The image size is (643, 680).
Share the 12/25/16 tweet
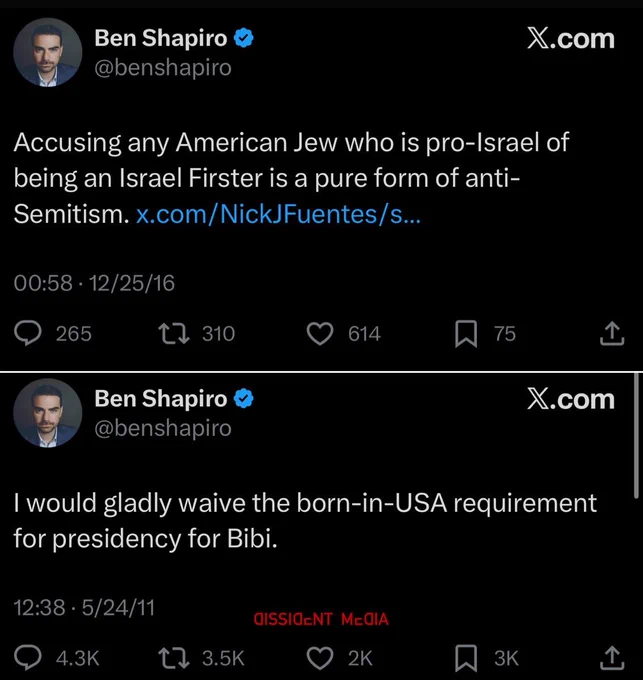pos(610,334)
